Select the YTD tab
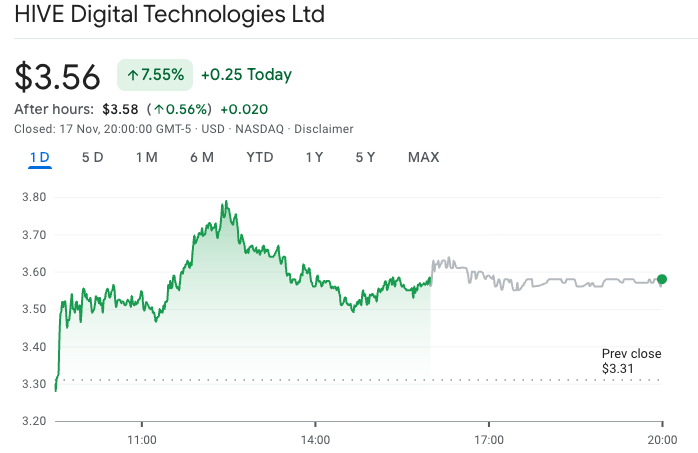The image size is (698, 453). (x=260, y=157)
